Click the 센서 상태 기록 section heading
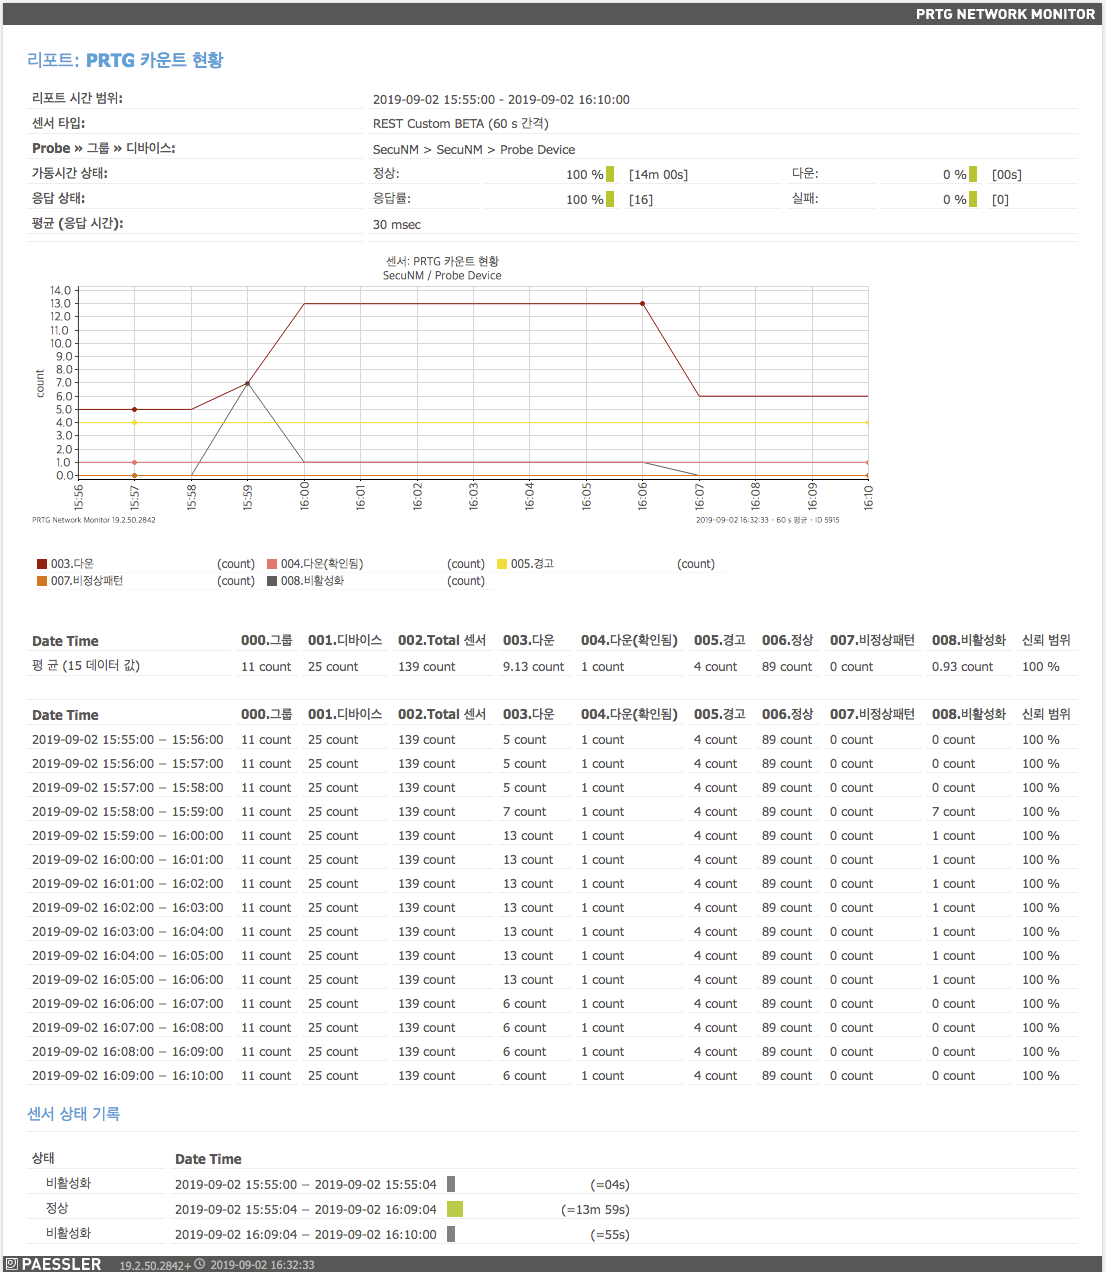 74,1114
